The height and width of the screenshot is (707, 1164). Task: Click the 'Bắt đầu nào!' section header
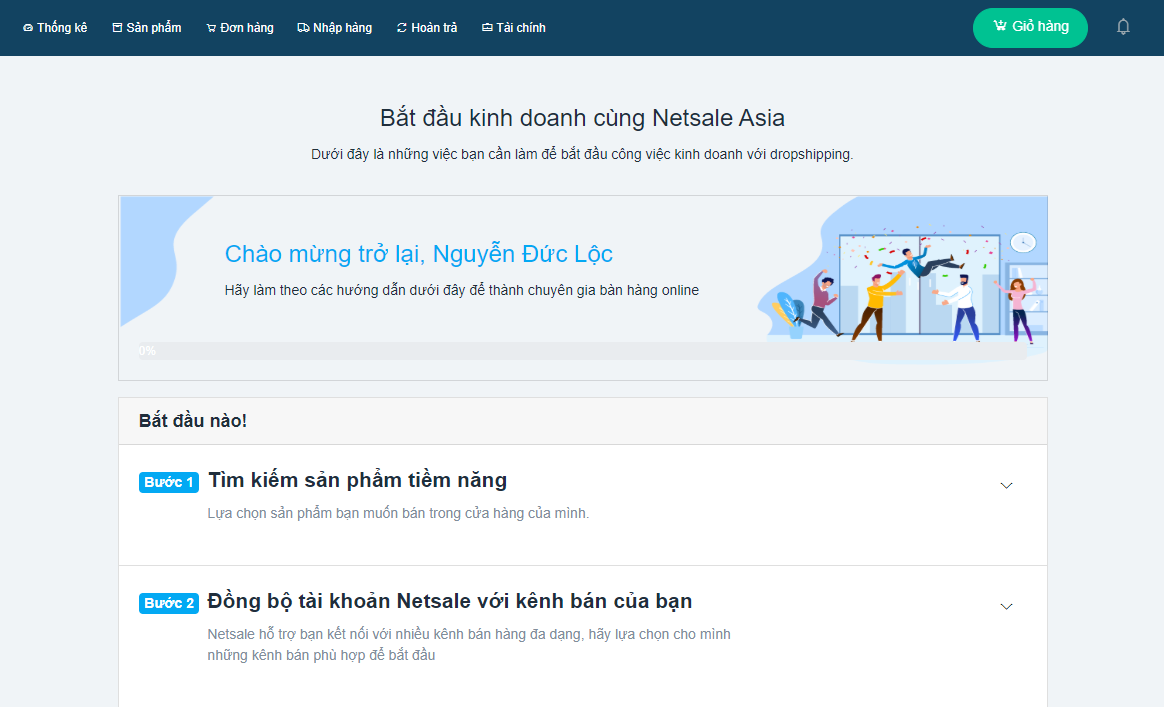coord(193,421)
